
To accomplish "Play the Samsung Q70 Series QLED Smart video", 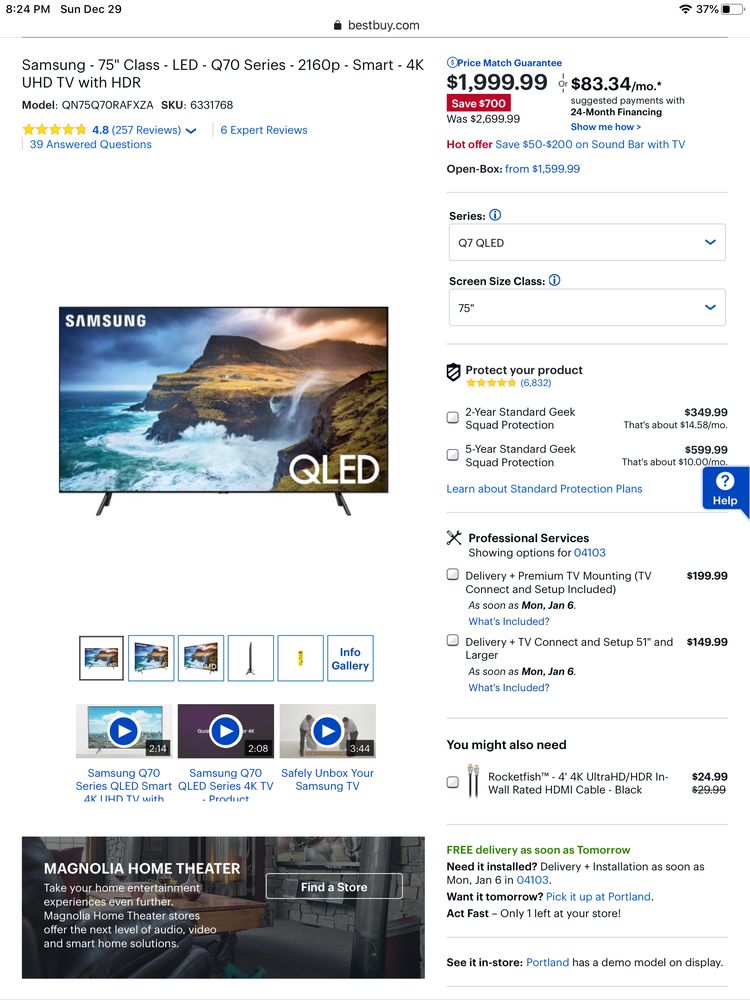I will (x=123, y=731).
